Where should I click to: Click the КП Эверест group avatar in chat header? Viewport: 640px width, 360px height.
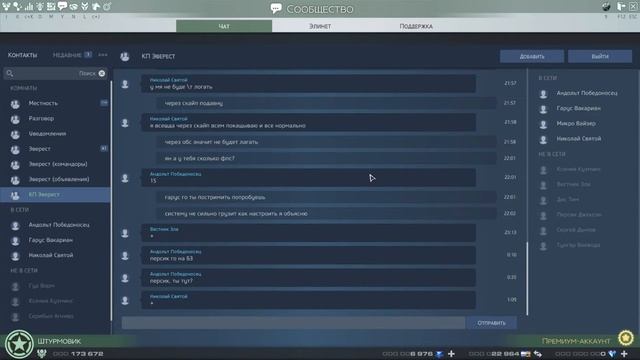(125, 57)
